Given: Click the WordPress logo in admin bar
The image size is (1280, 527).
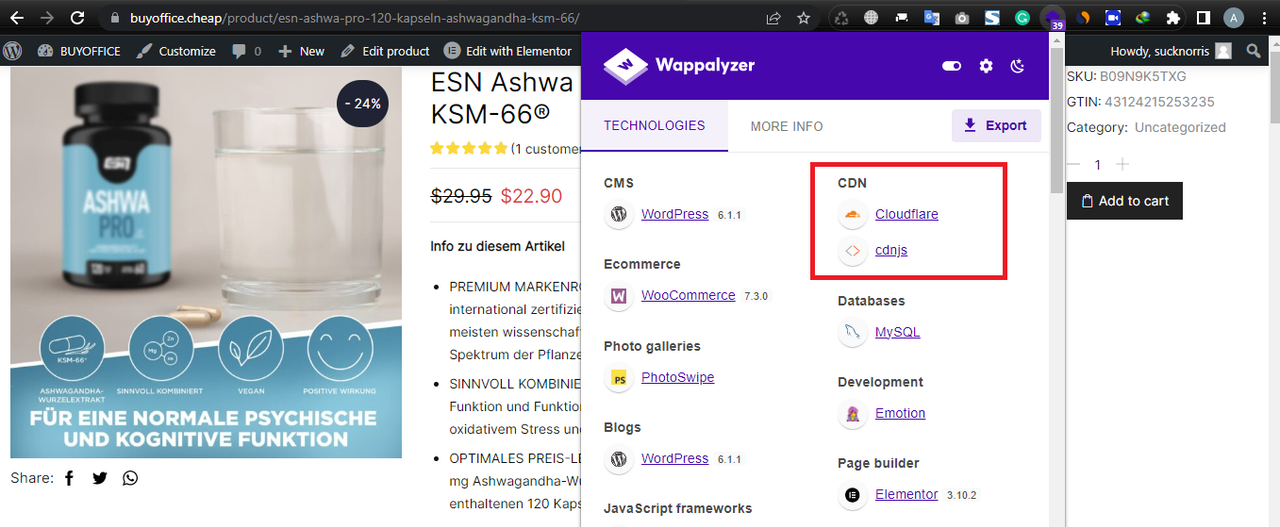Looking at the screenshot, I should [x=13, y=51].
